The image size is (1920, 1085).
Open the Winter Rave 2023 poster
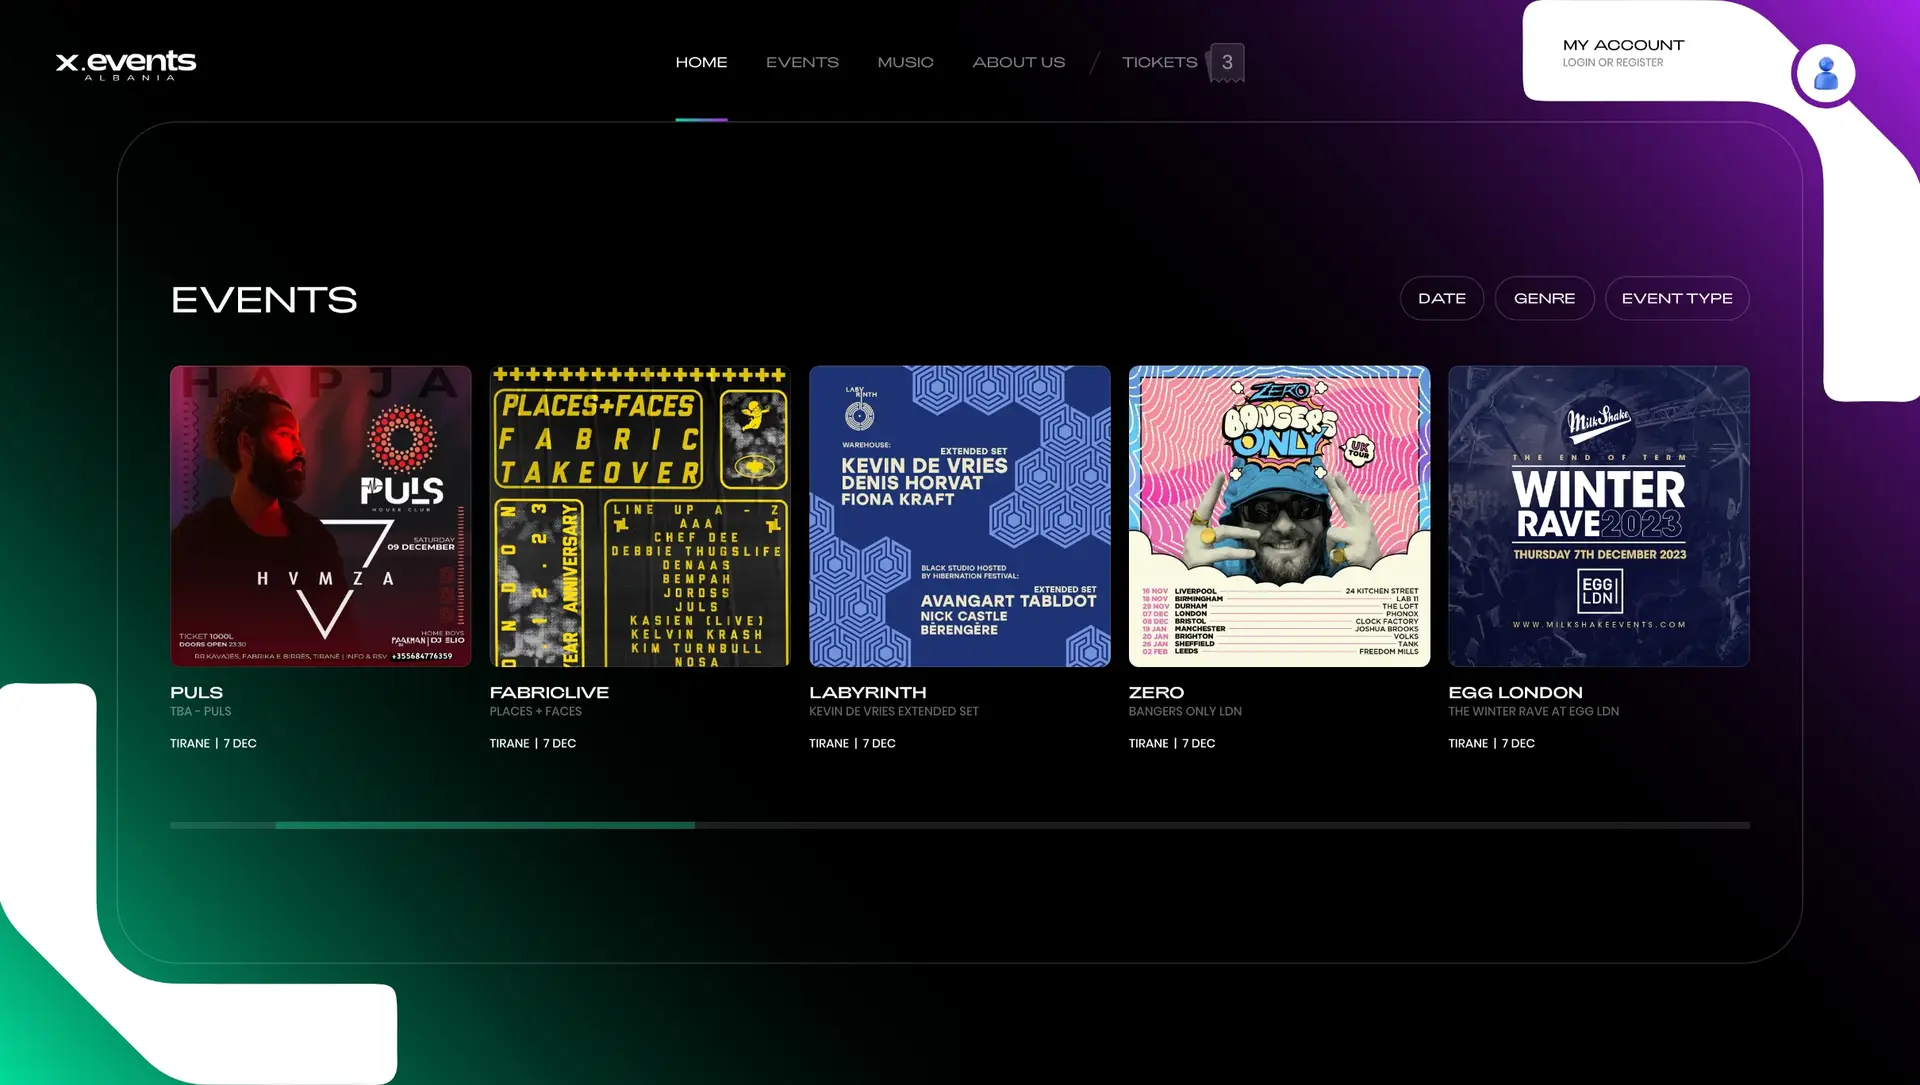1599,516
